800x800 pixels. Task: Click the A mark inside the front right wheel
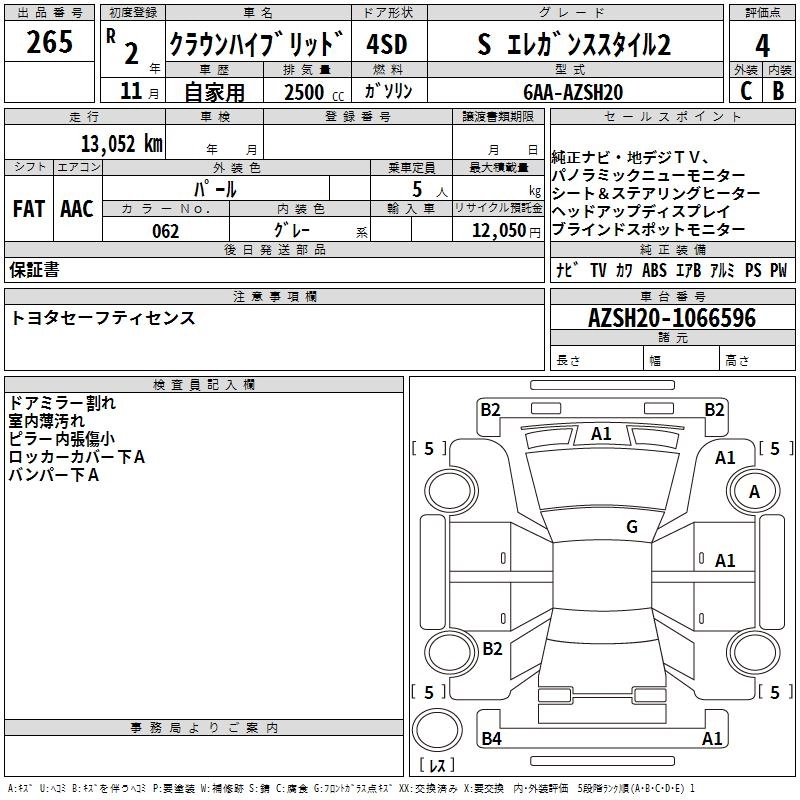click(754, 491)
